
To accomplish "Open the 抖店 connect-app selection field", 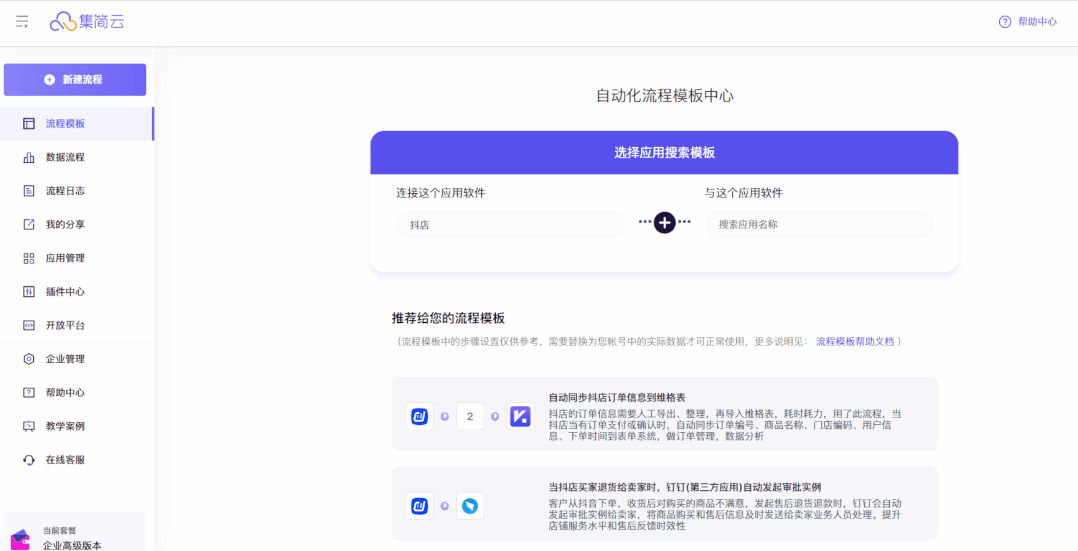I will coord(509,225).
